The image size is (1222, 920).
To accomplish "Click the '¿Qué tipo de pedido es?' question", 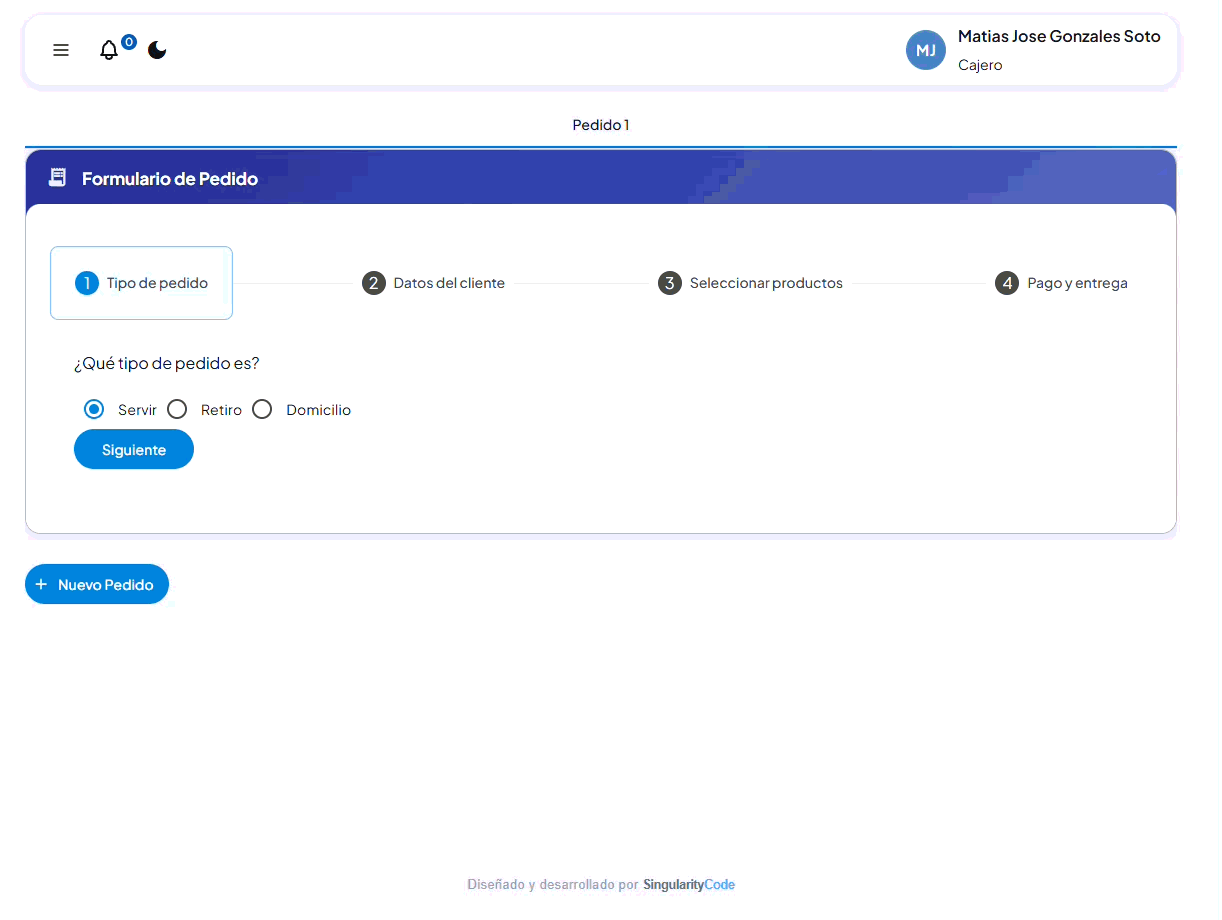I will point(166,363).
